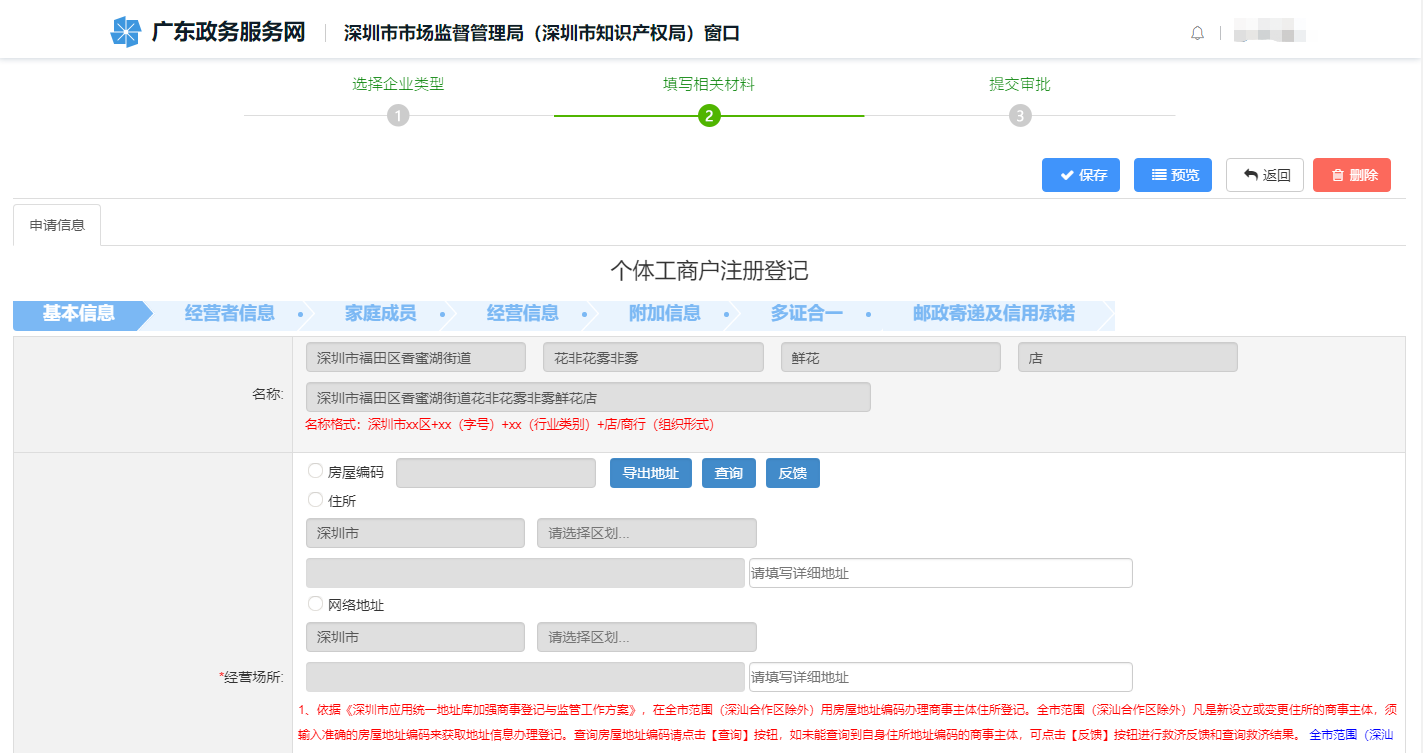Go back using the 返回 button
The image size is (1423, 753).
point(1264,175)
